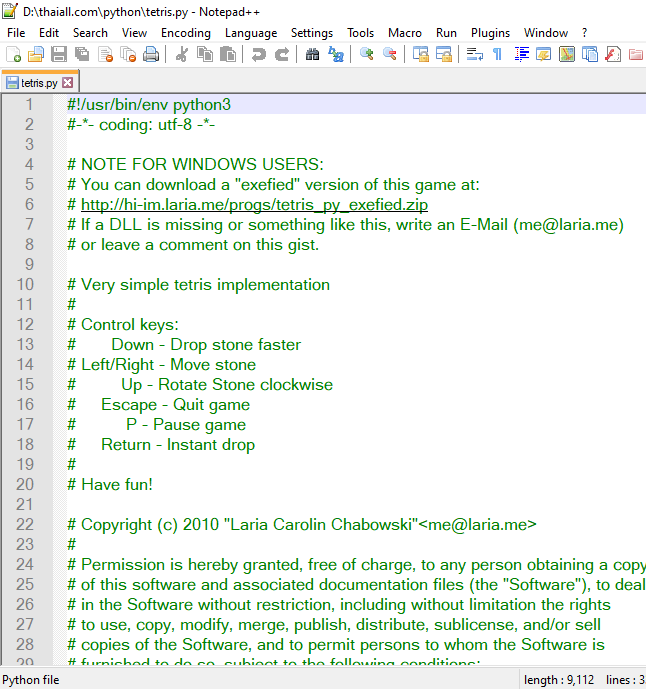
Task: Open the Encoding menu
Action: pyautogui.click(x=185, y=32)
